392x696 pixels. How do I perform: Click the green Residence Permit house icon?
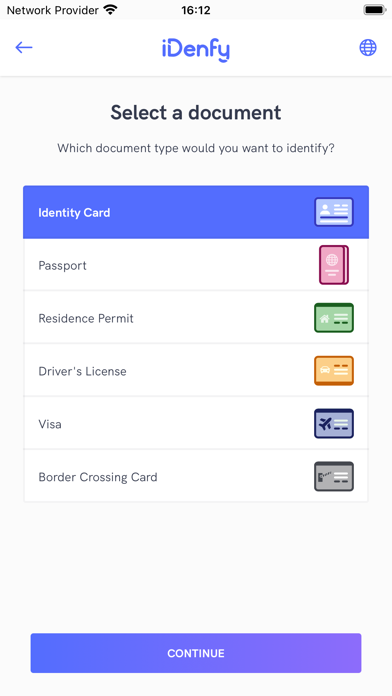(x=334, y=318)
